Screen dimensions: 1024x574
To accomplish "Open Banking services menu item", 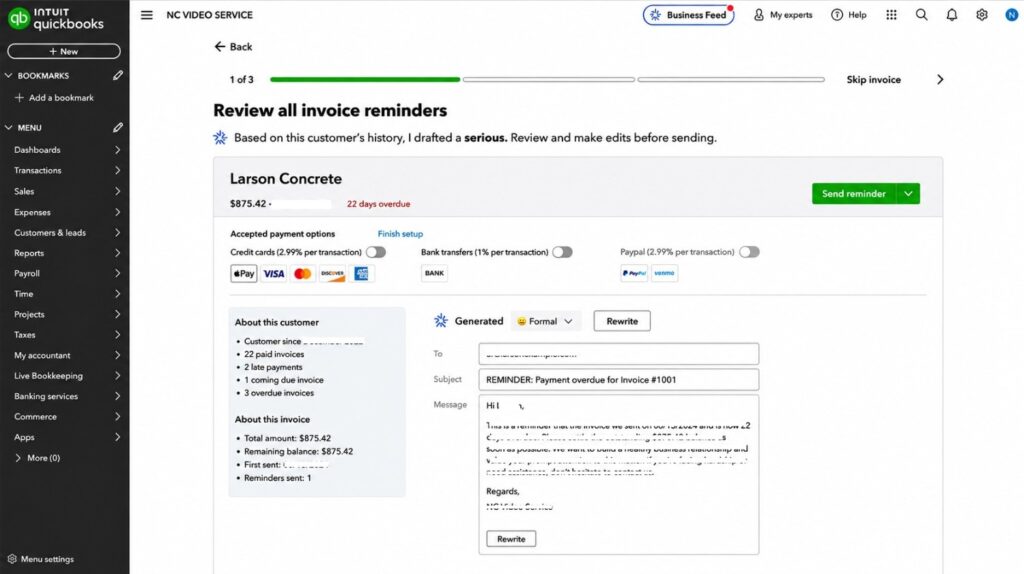I will pyautogui.click(x=65, y=396).
